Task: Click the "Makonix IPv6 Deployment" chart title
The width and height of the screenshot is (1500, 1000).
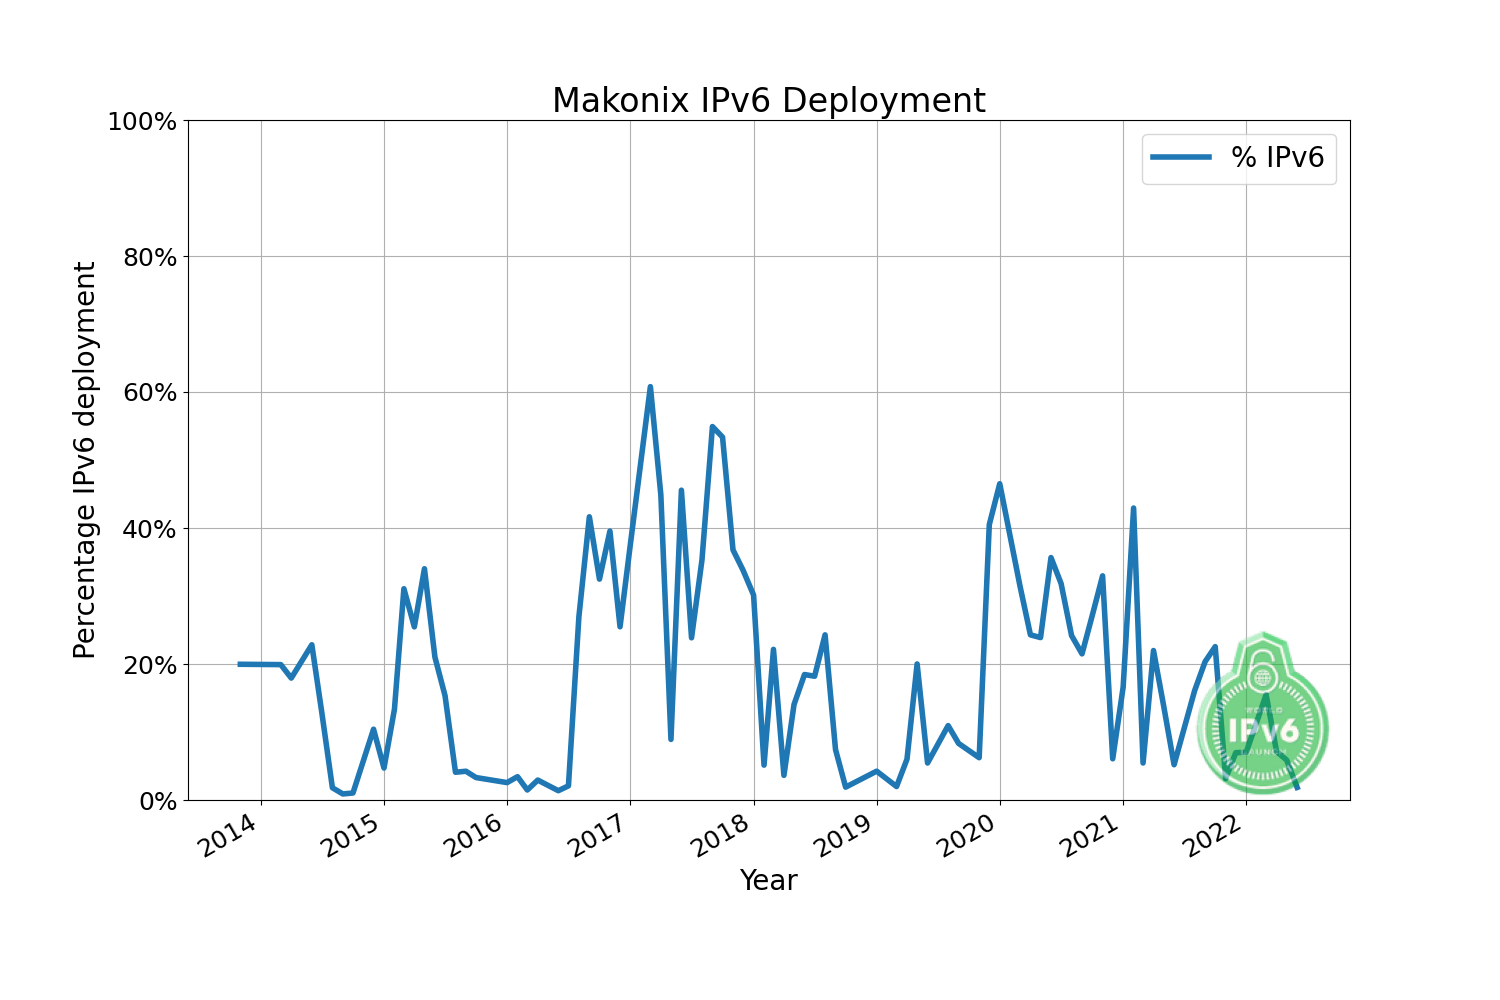Action: [768, 101]
